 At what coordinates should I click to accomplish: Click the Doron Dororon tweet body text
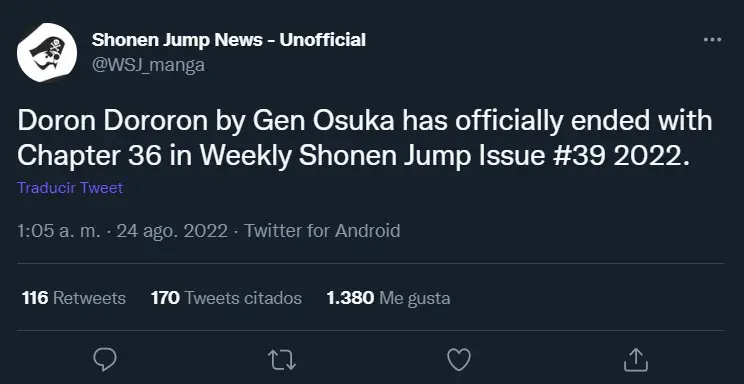pos(364,139)
